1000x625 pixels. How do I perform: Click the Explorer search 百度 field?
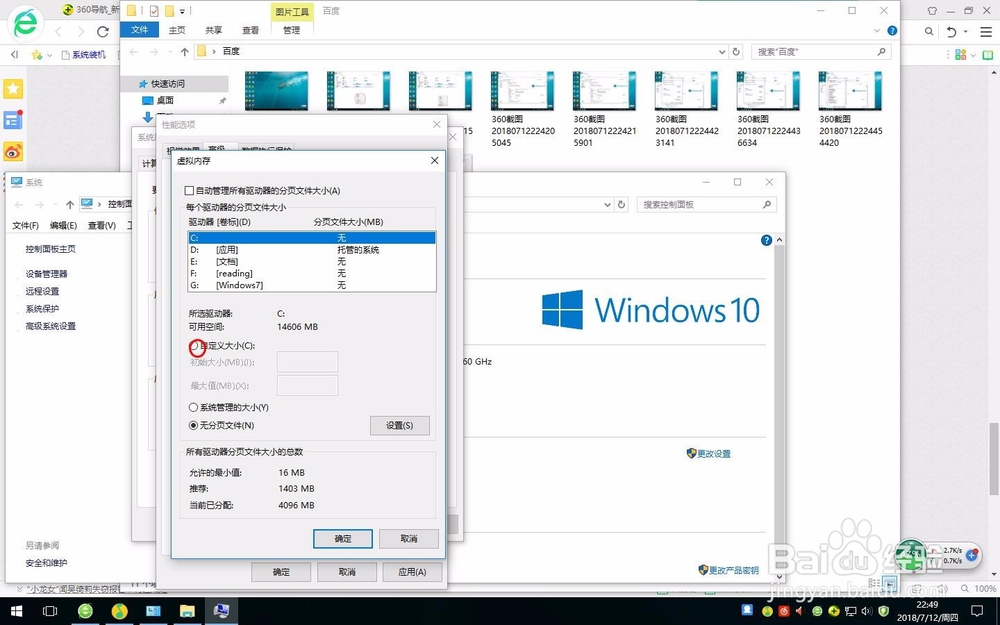821,52
